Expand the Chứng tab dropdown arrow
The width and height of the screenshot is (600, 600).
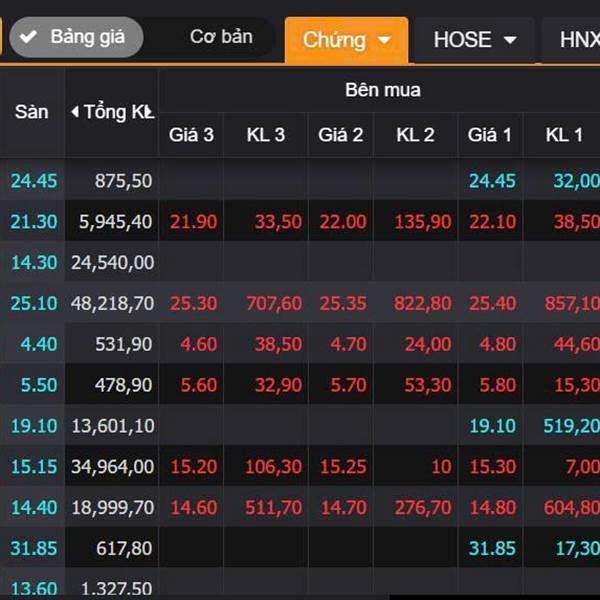[x=385, y=41]
